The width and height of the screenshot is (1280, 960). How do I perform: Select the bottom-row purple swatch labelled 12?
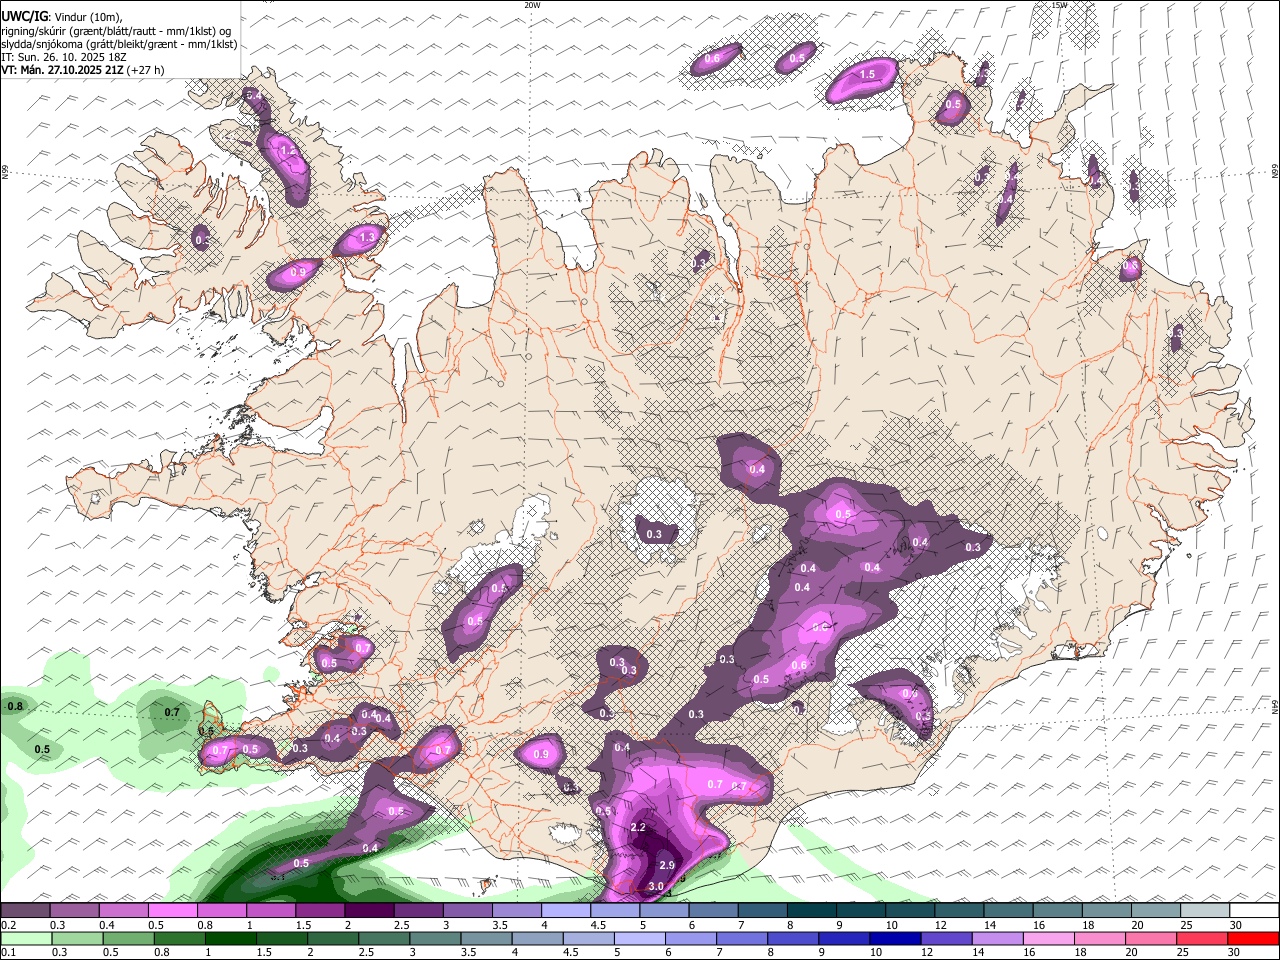(945, 938)
